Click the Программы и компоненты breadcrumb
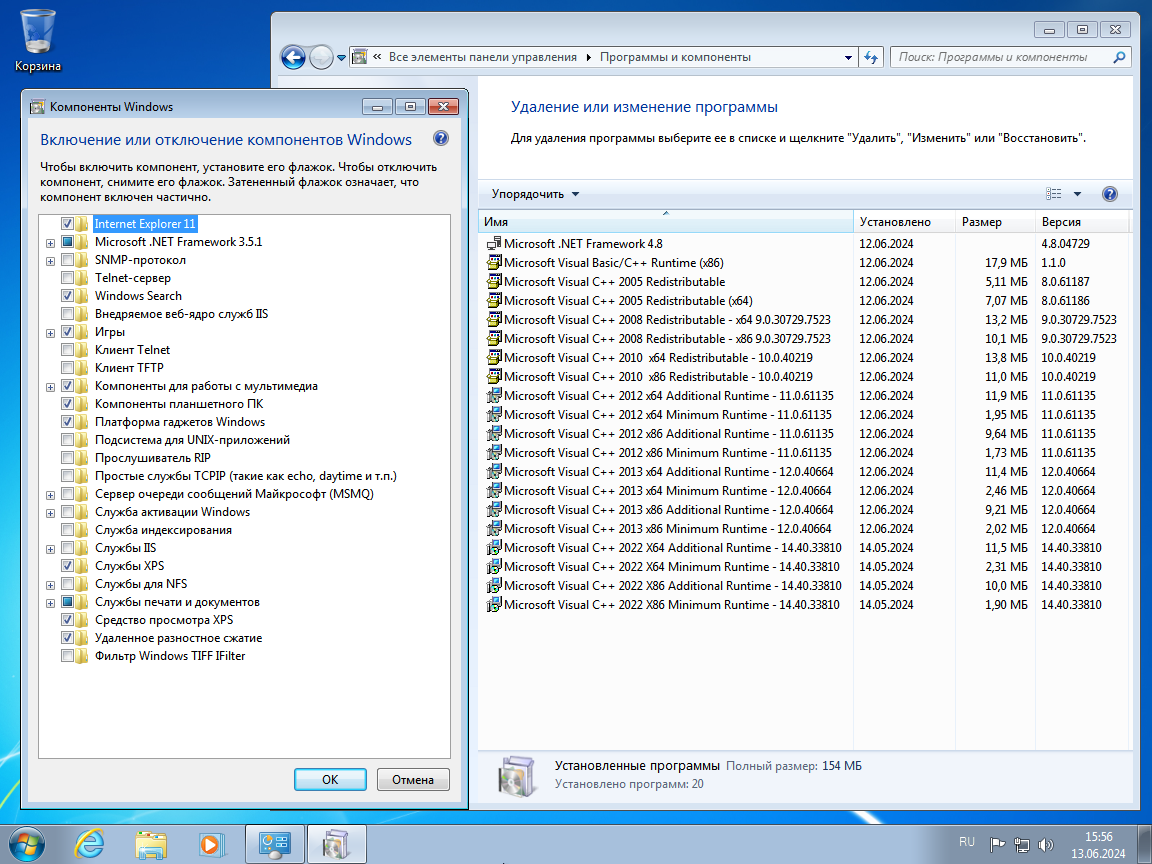 675,57
